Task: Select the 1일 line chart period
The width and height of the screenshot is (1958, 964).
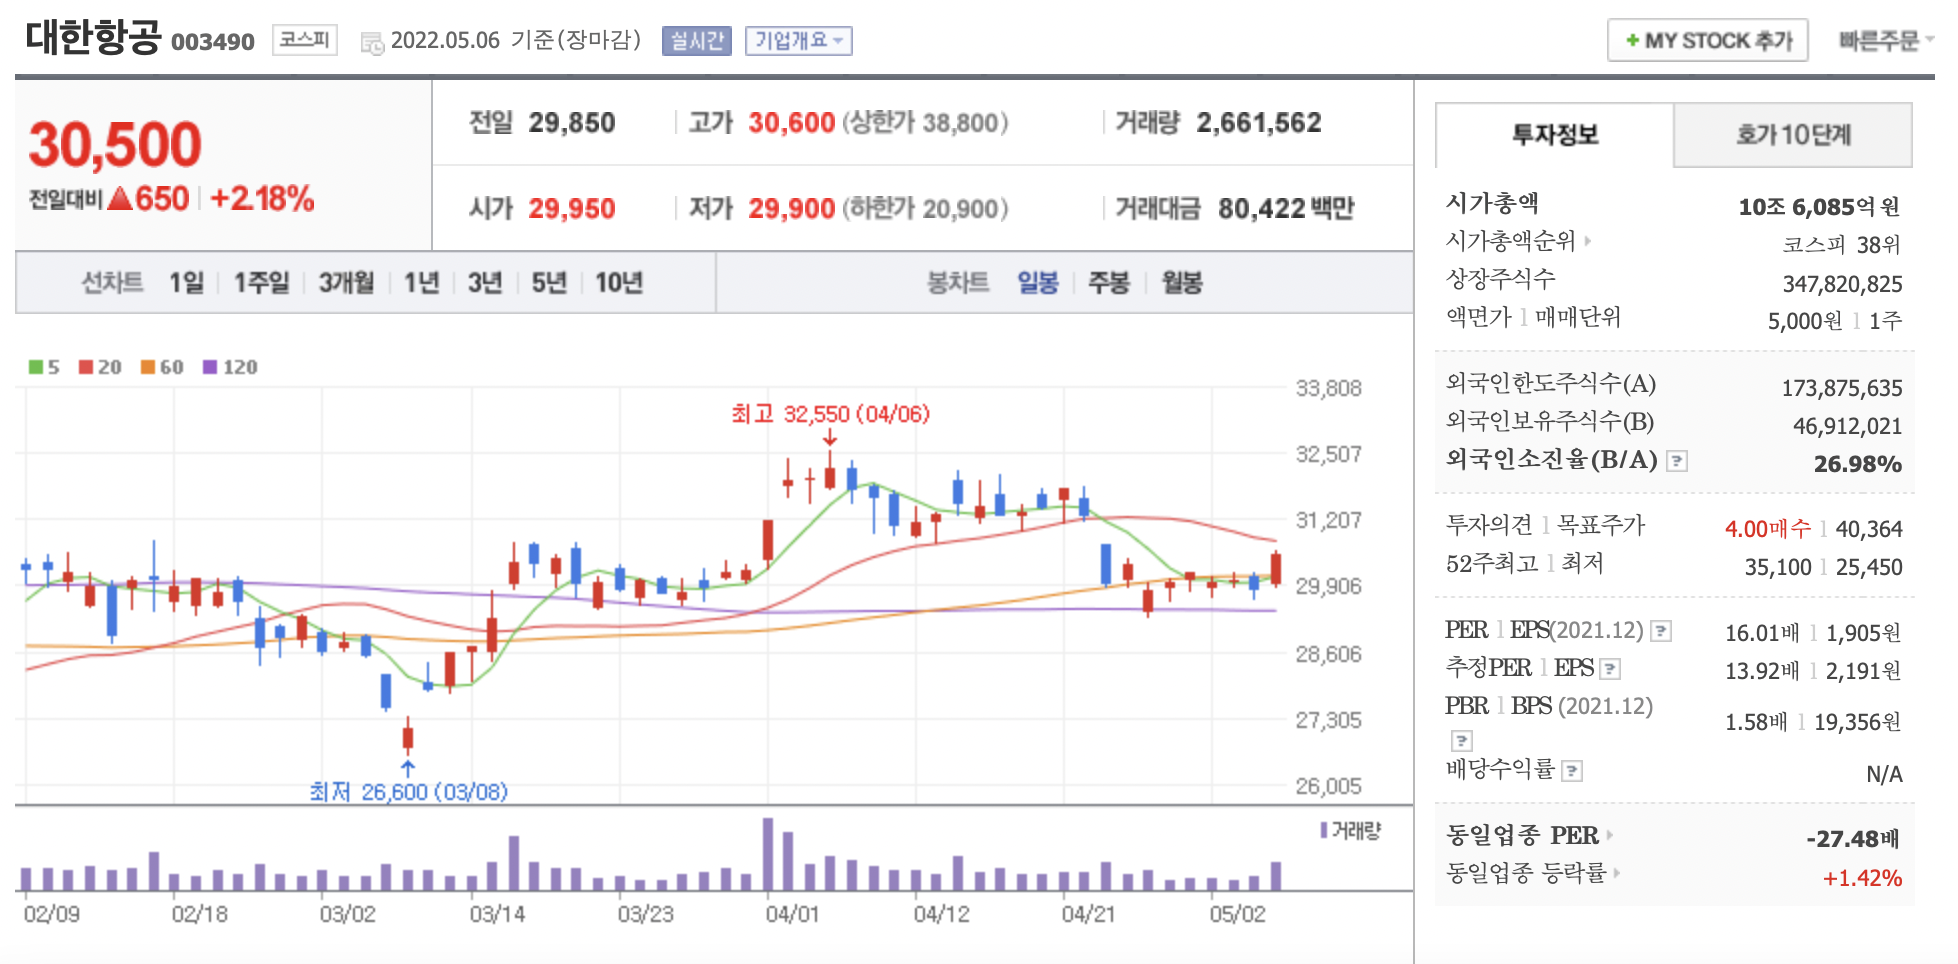Action: [186, 283]
